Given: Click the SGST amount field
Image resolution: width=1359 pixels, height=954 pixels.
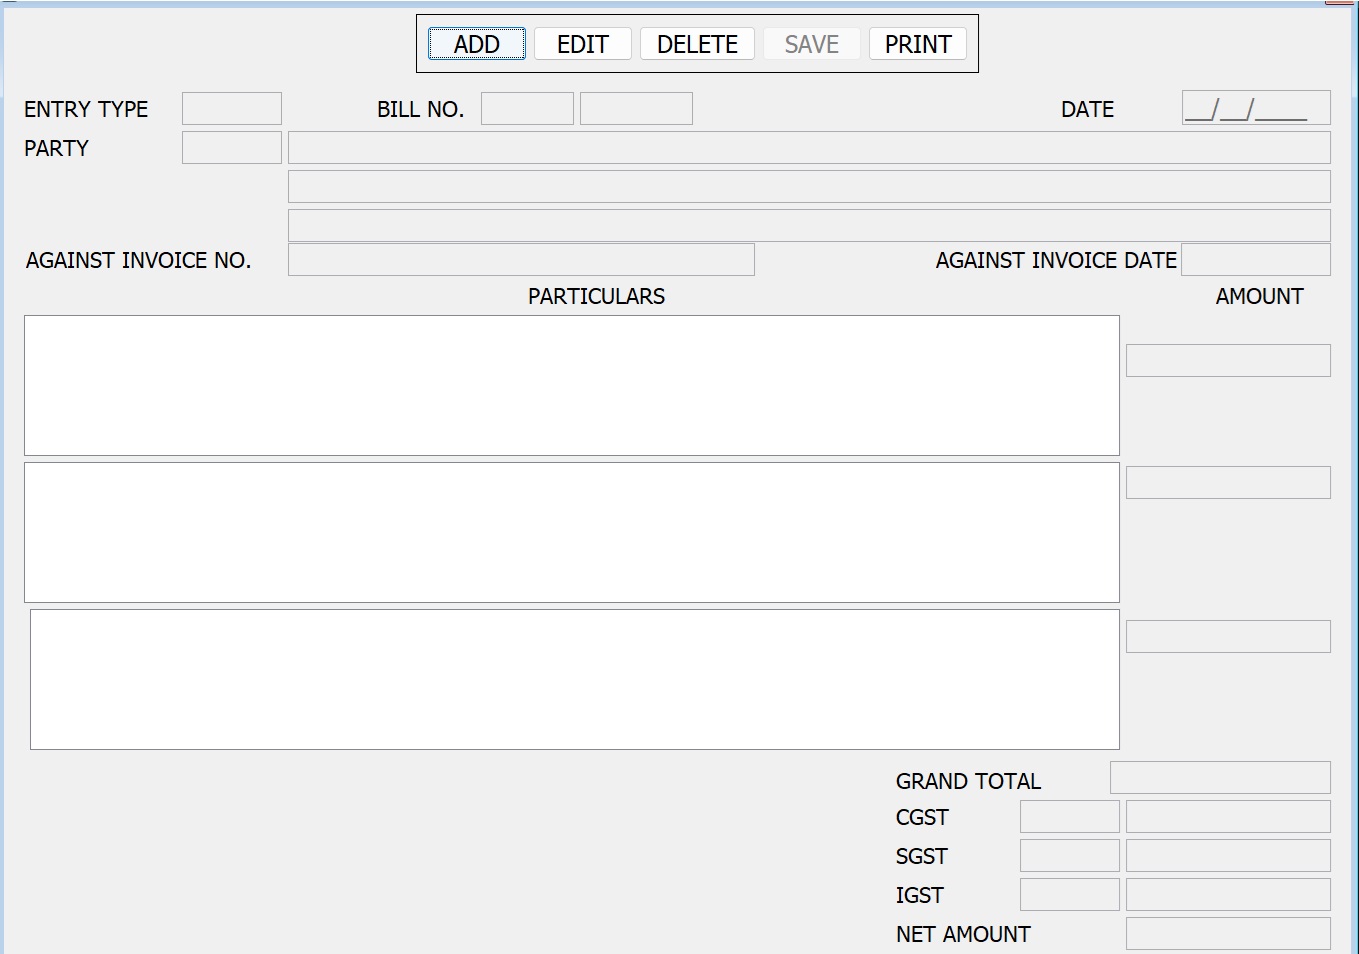Looking at the screenshot, I should (x=1228, y=856).
